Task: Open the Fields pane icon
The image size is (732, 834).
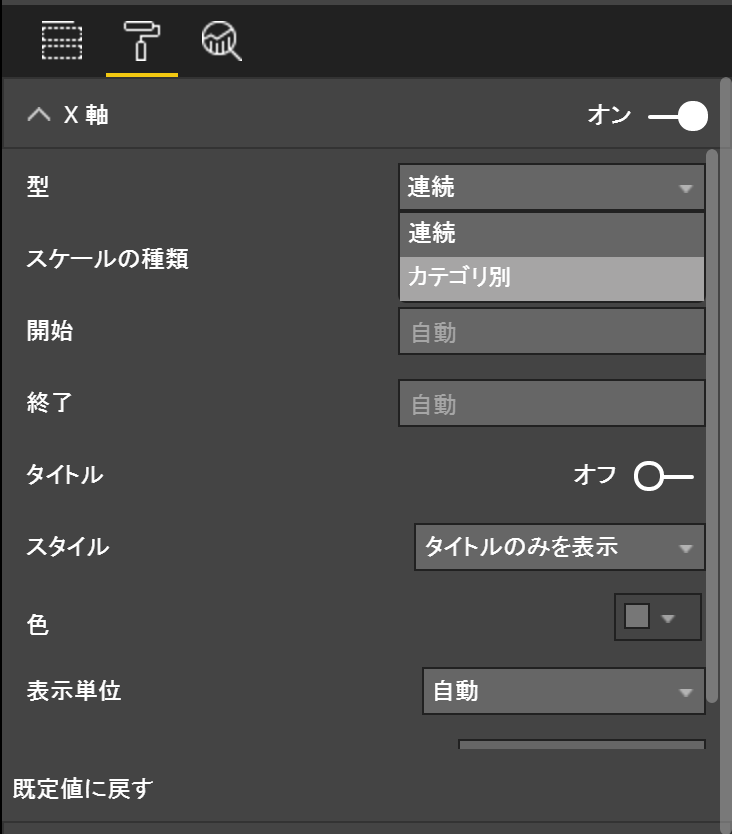Action: tap(62, 40)
